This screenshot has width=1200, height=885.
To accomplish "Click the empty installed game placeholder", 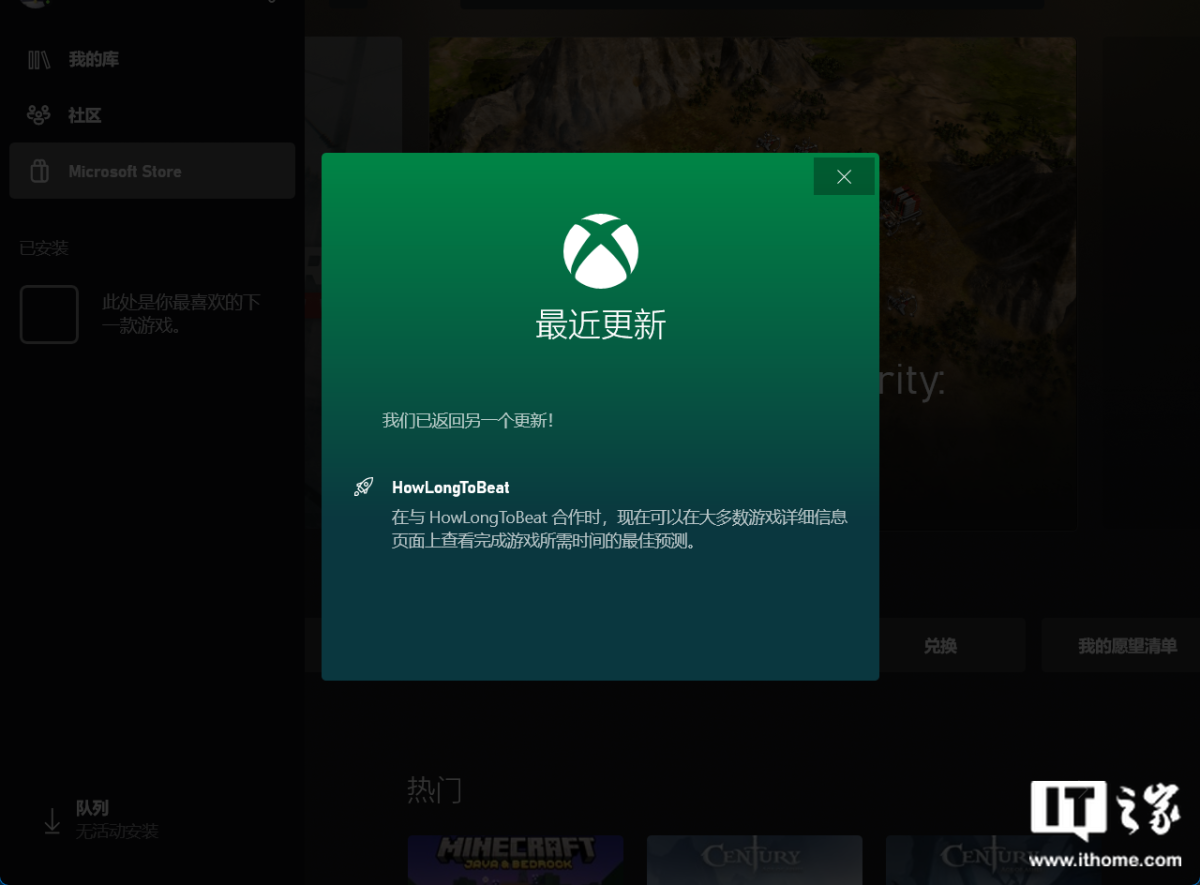I will coord(49,314).
